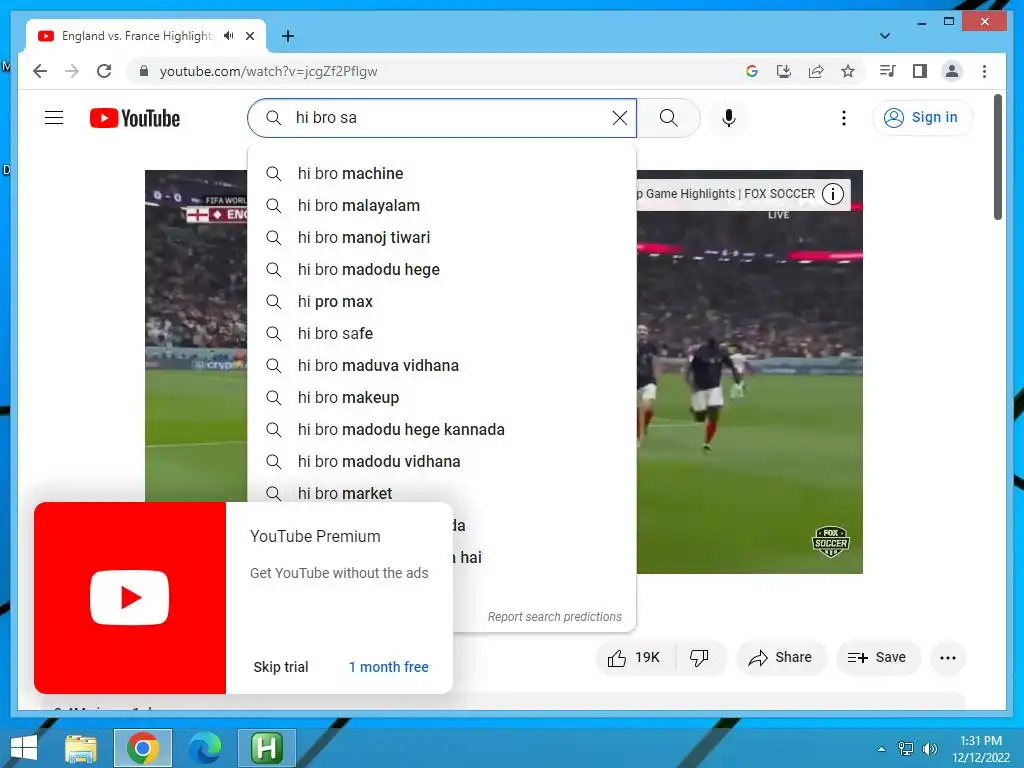The image size is (1024, 768).
Task: Bookmark this tab with the star
Action: [x=848, y=71]
